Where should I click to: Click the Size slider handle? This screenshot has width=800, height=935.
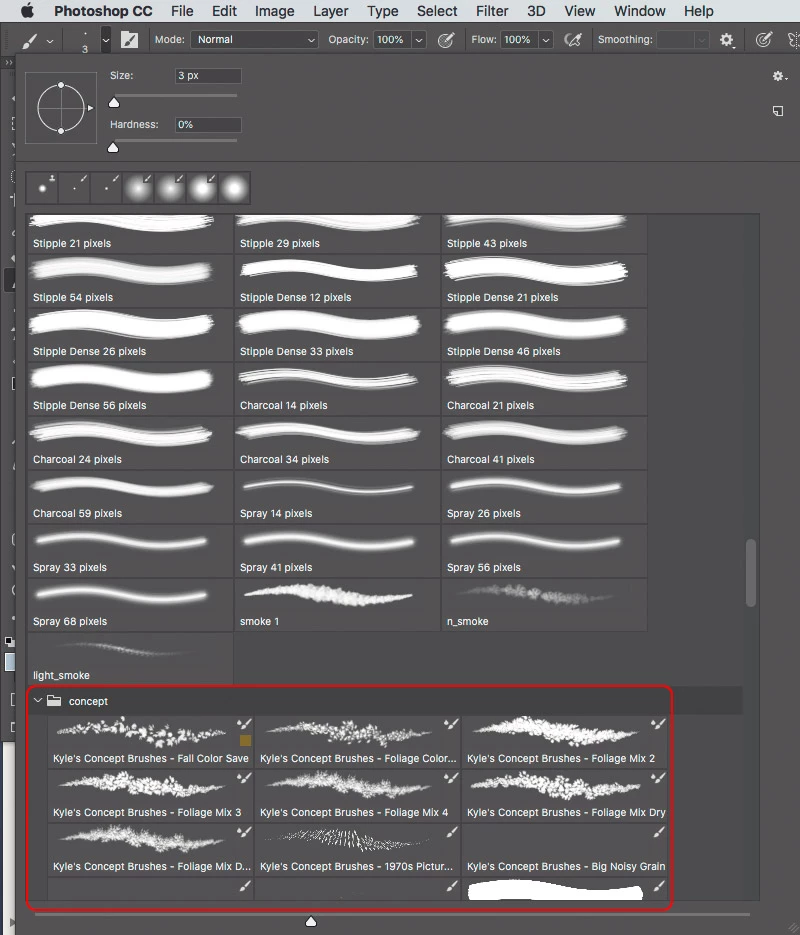pyautogui.click(x=114, y=103)
